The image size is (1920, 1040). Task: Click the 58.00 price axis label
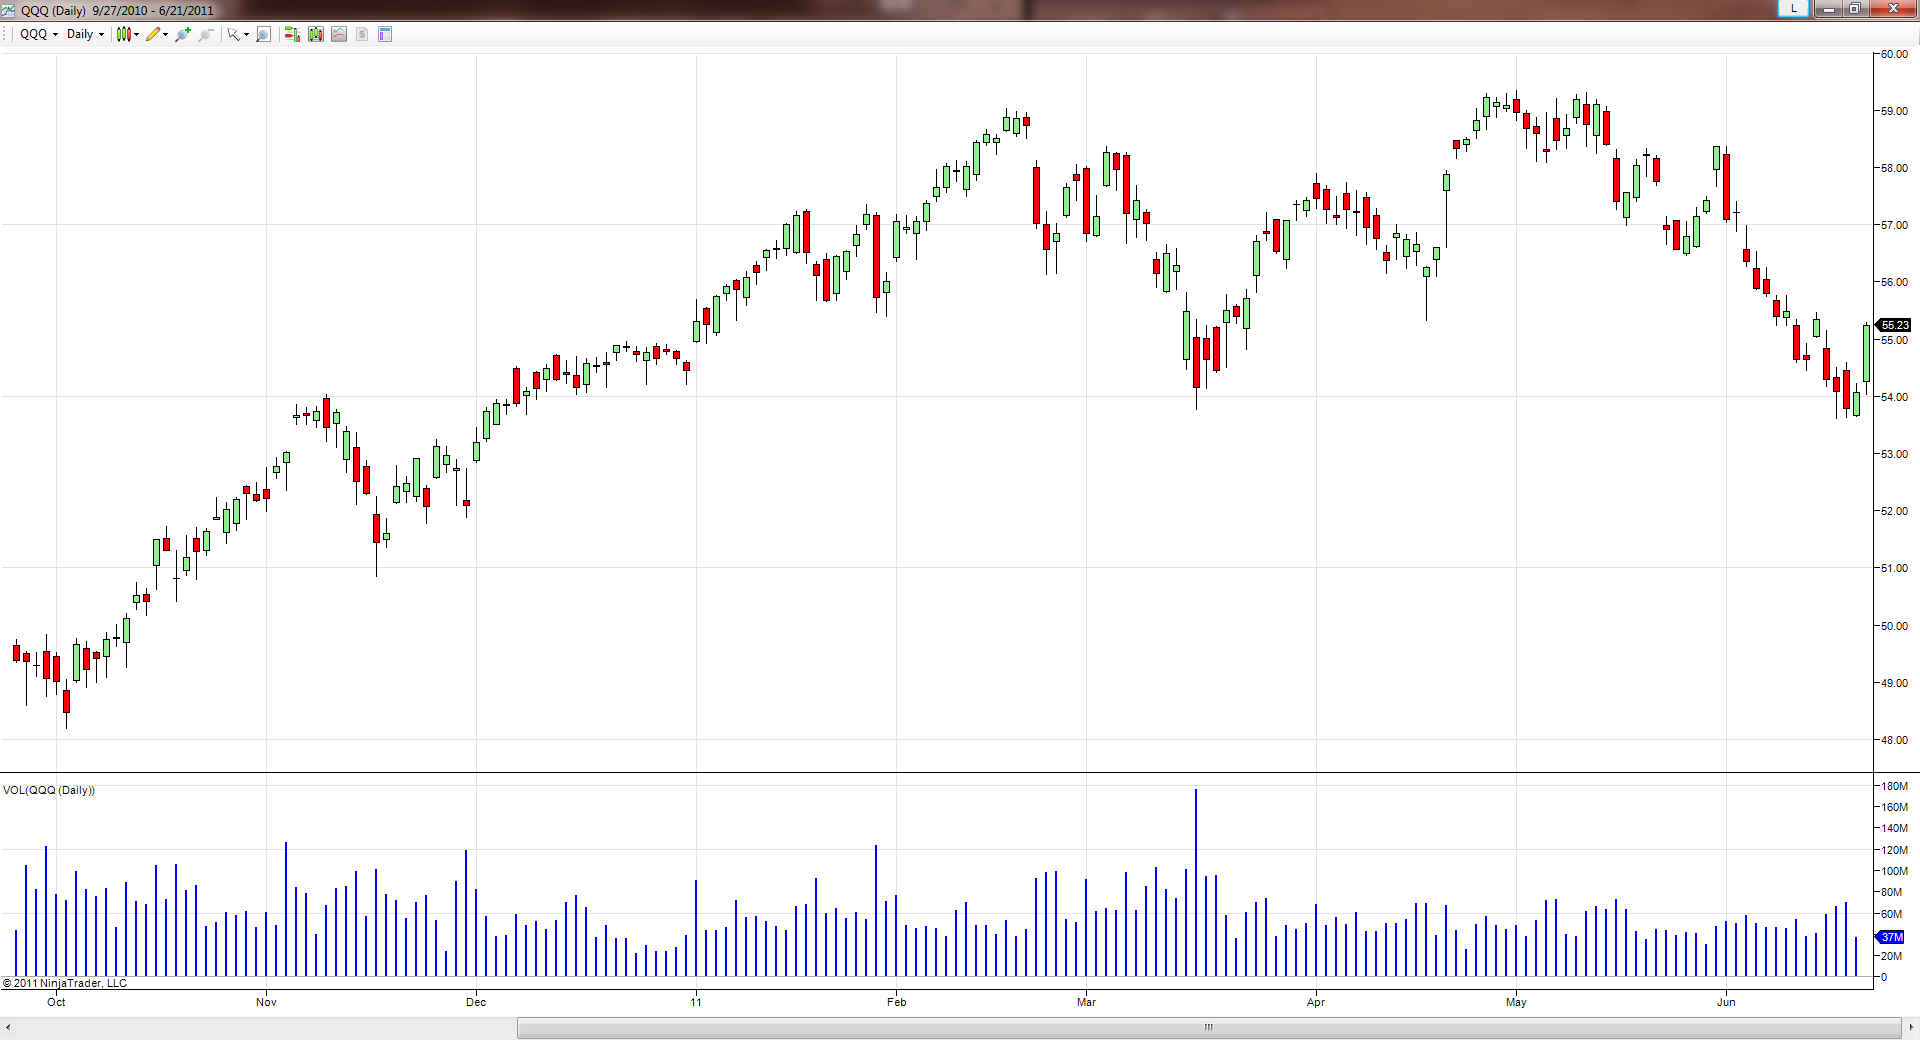1894,168
